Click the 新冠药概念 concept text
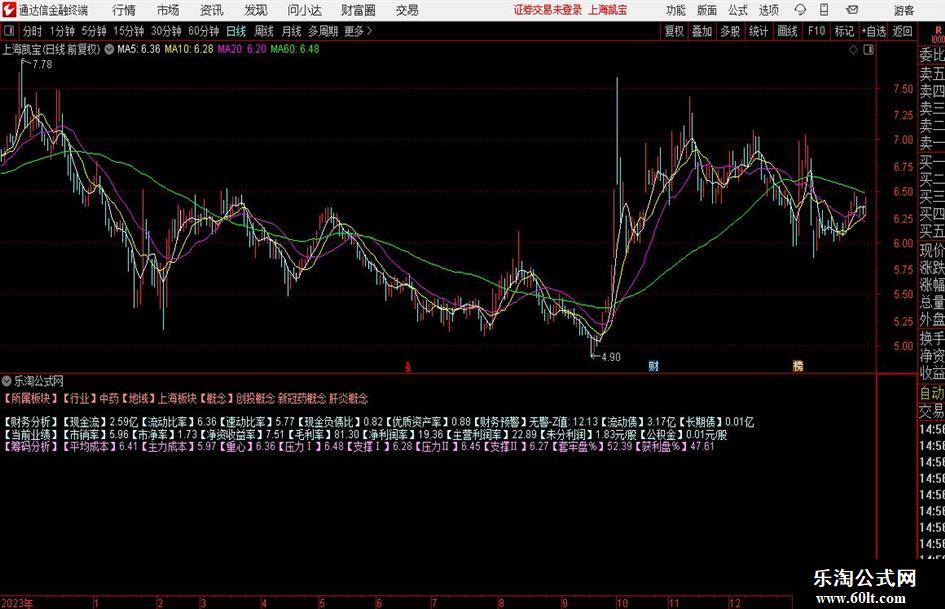Viewport: 945px width, 609px height. click(302, 399)
